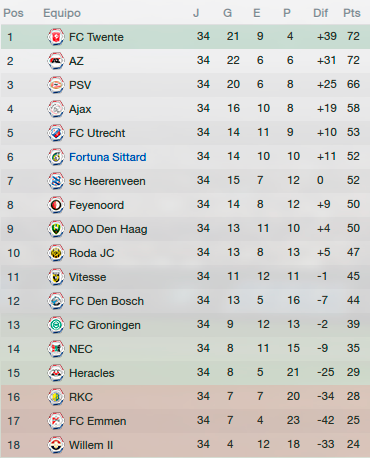Click the Willem II club crest

click(x=56, y=445)
